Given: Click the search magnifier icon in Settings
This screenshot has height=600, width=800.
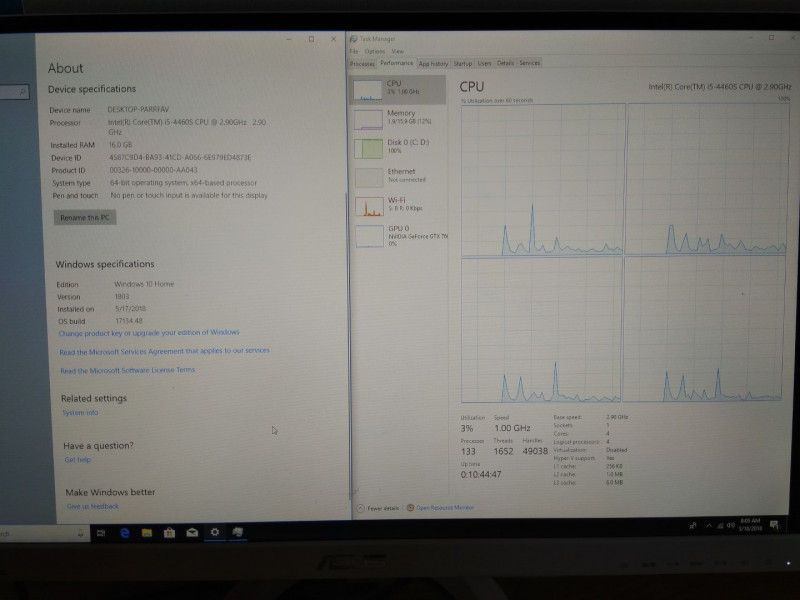Looking at the screenshot, I should [x=22, y=92].
